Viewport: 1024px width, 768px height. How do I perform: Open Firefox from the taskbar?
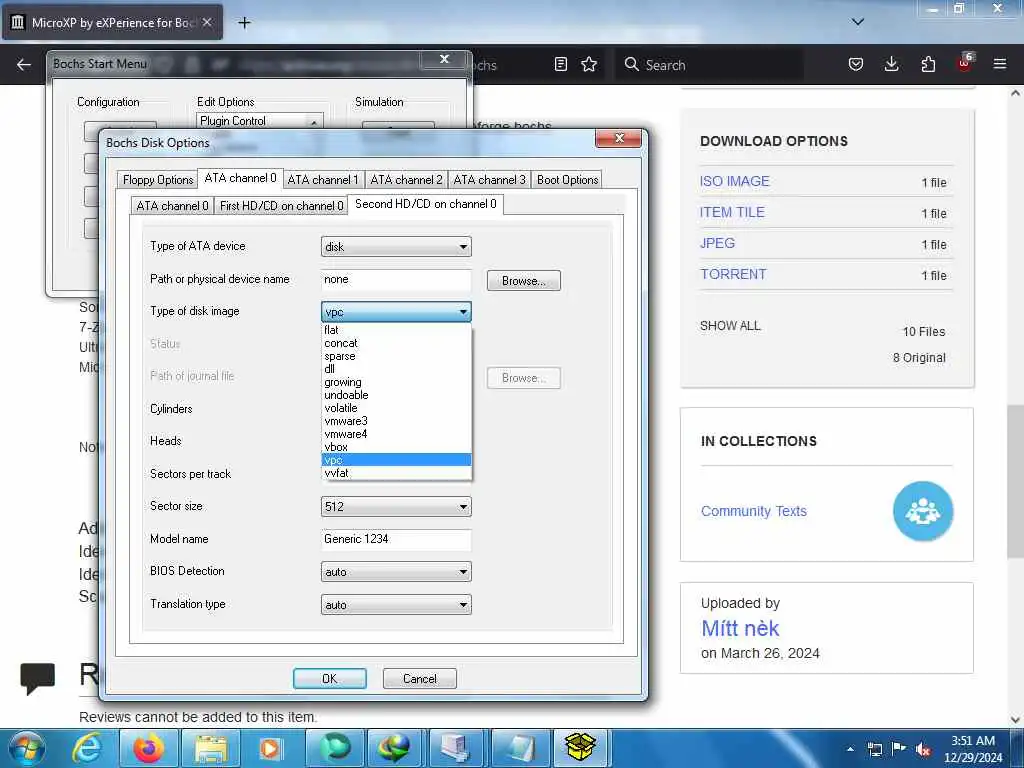click(148, 748)
